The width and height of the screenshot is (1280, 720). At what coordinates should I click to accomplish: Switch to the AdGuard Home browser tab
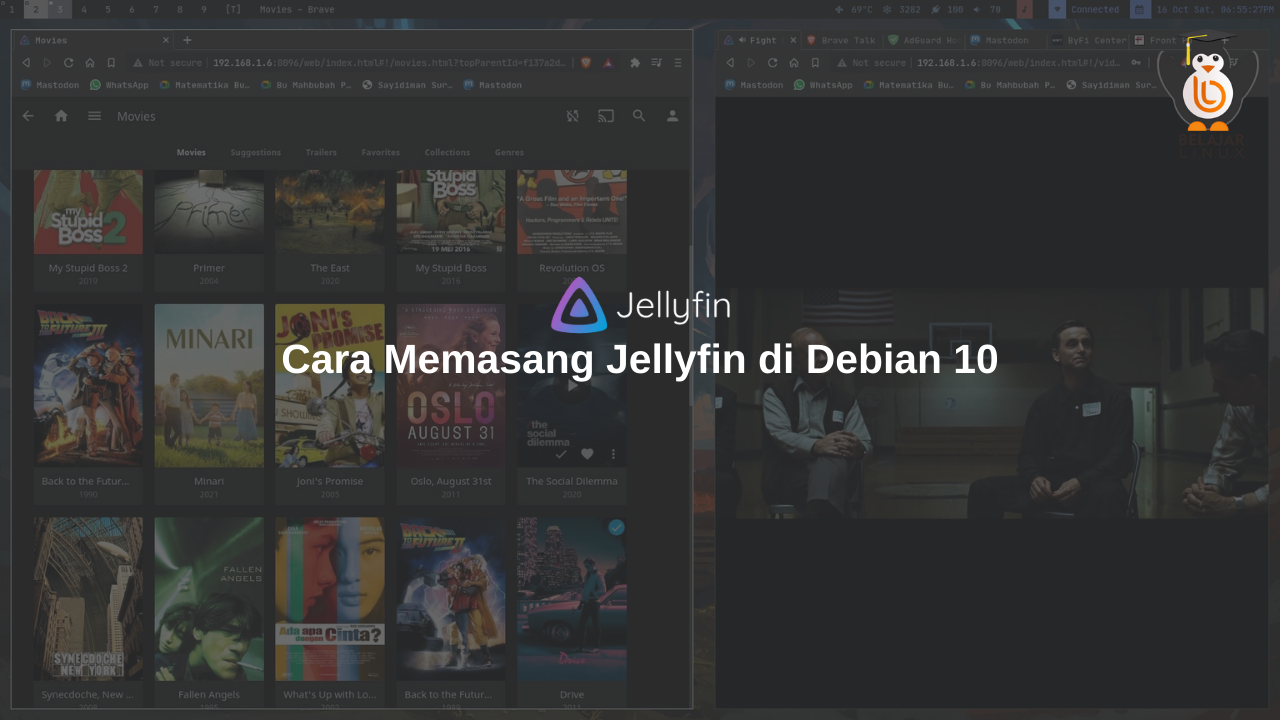[x=924, y=40]
